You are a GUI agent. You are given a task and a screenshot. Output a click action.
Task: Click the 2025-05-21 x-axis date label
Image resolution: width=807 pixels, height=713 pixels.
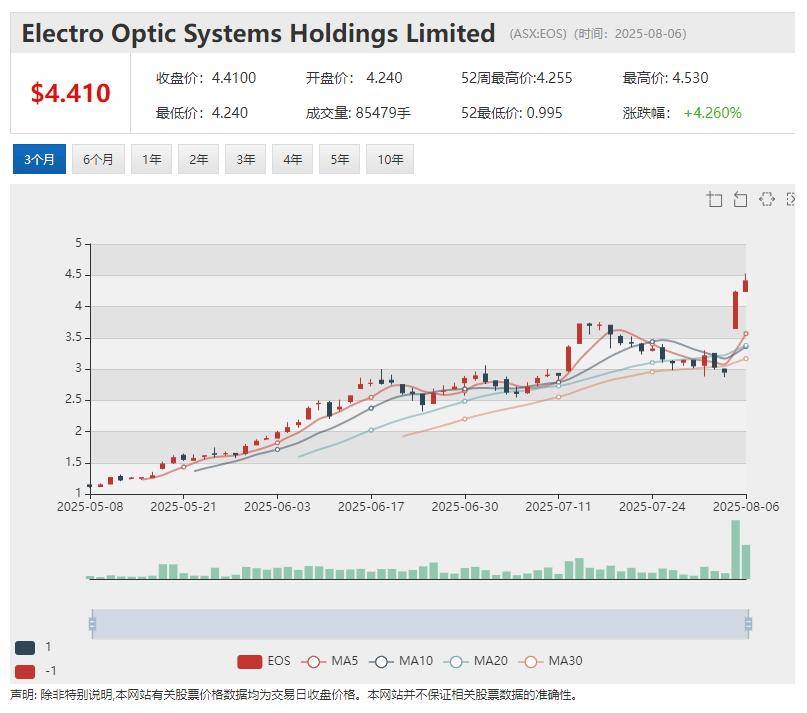tap(183, 507)
